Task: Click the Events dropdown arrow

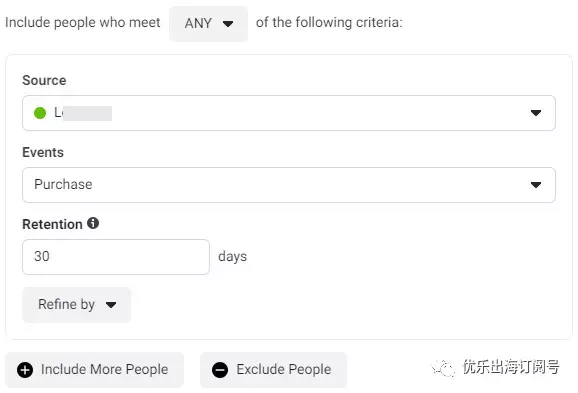Action: (536, 185)
